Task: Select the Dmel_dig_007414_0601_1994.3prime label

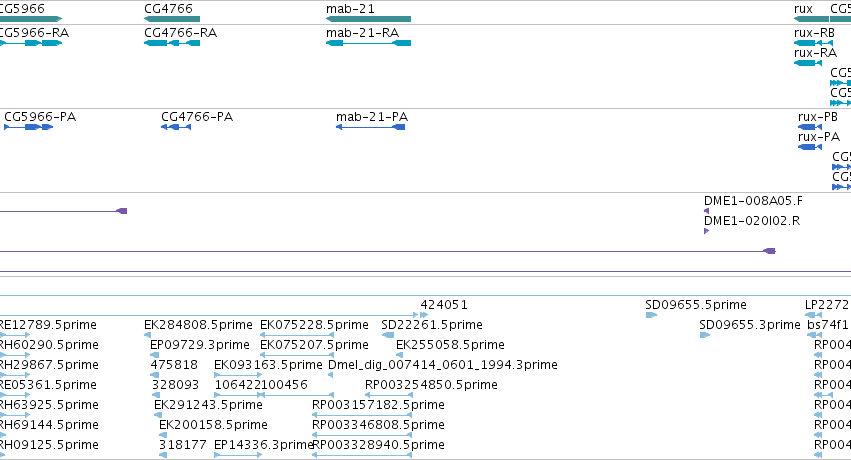Action: click(x=442, y=365)
